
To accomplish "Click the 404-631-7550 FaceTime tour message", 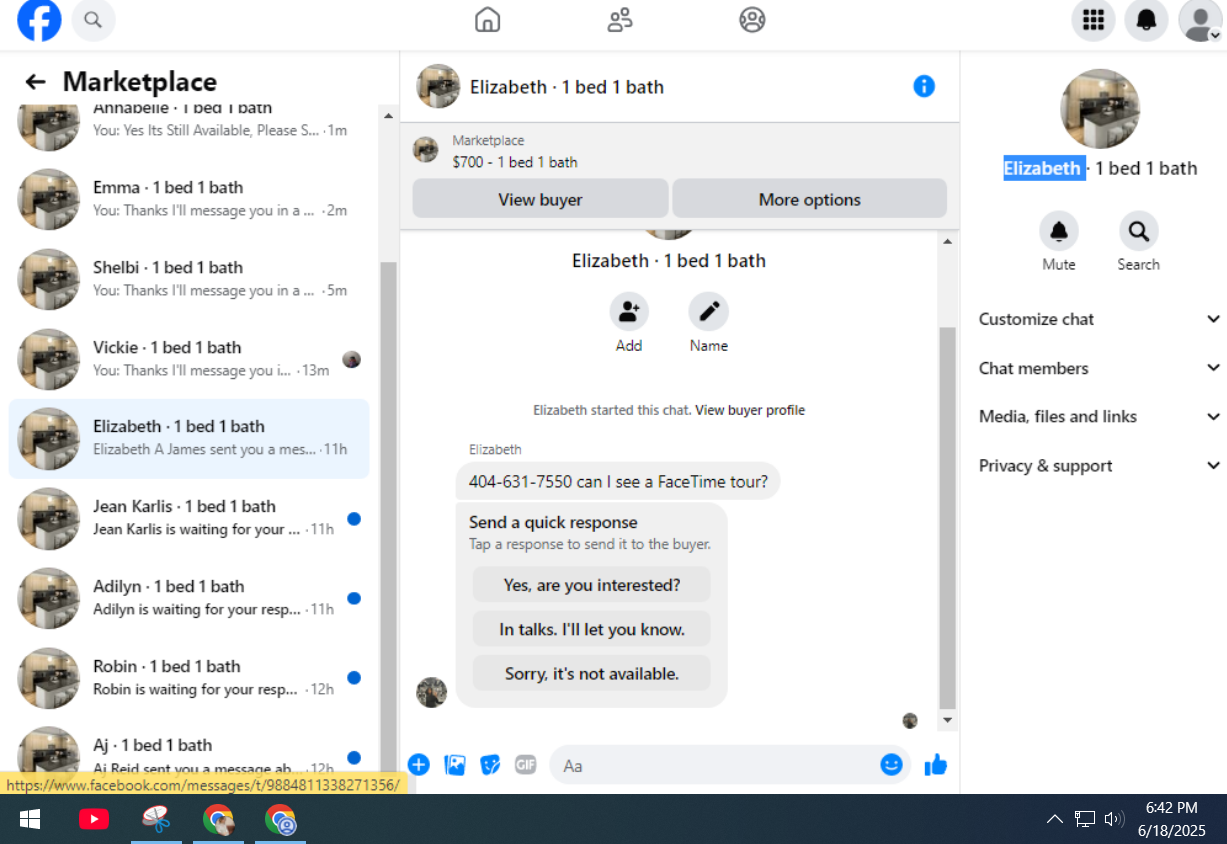I will (618, 481).
